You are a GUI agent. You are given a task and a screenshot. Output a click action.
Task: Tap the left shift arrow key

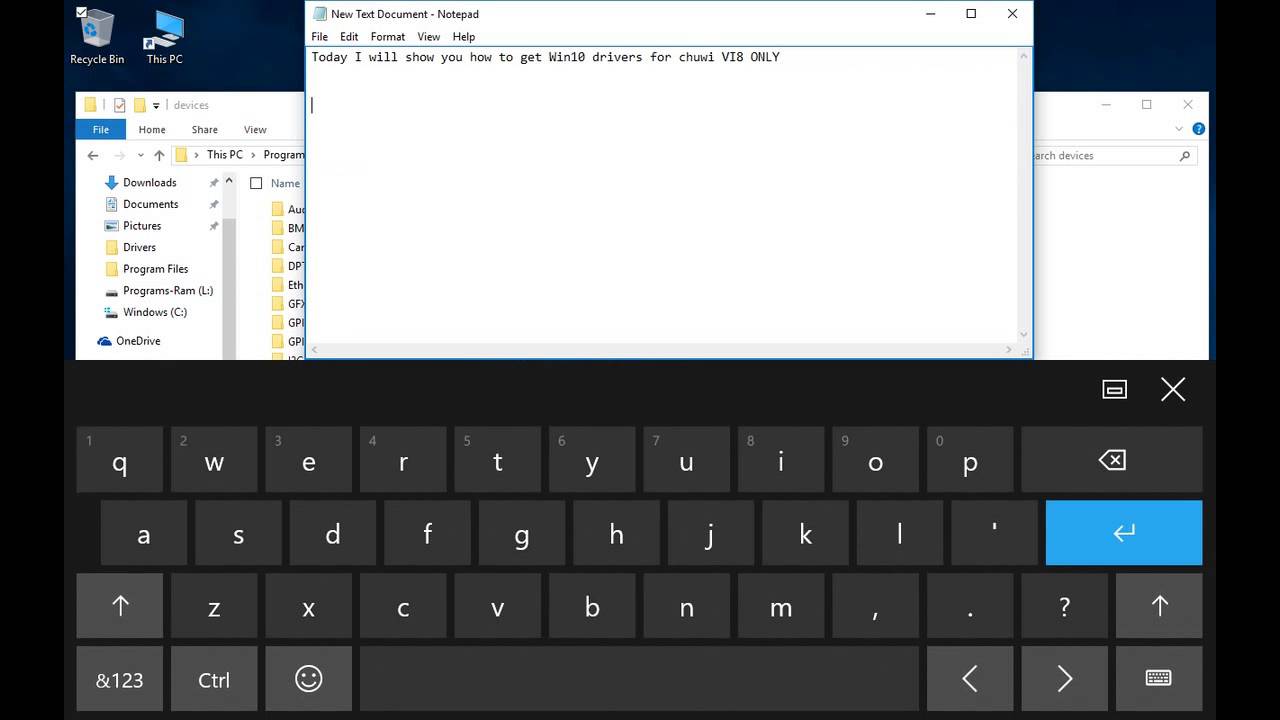[x=120, y=605]
